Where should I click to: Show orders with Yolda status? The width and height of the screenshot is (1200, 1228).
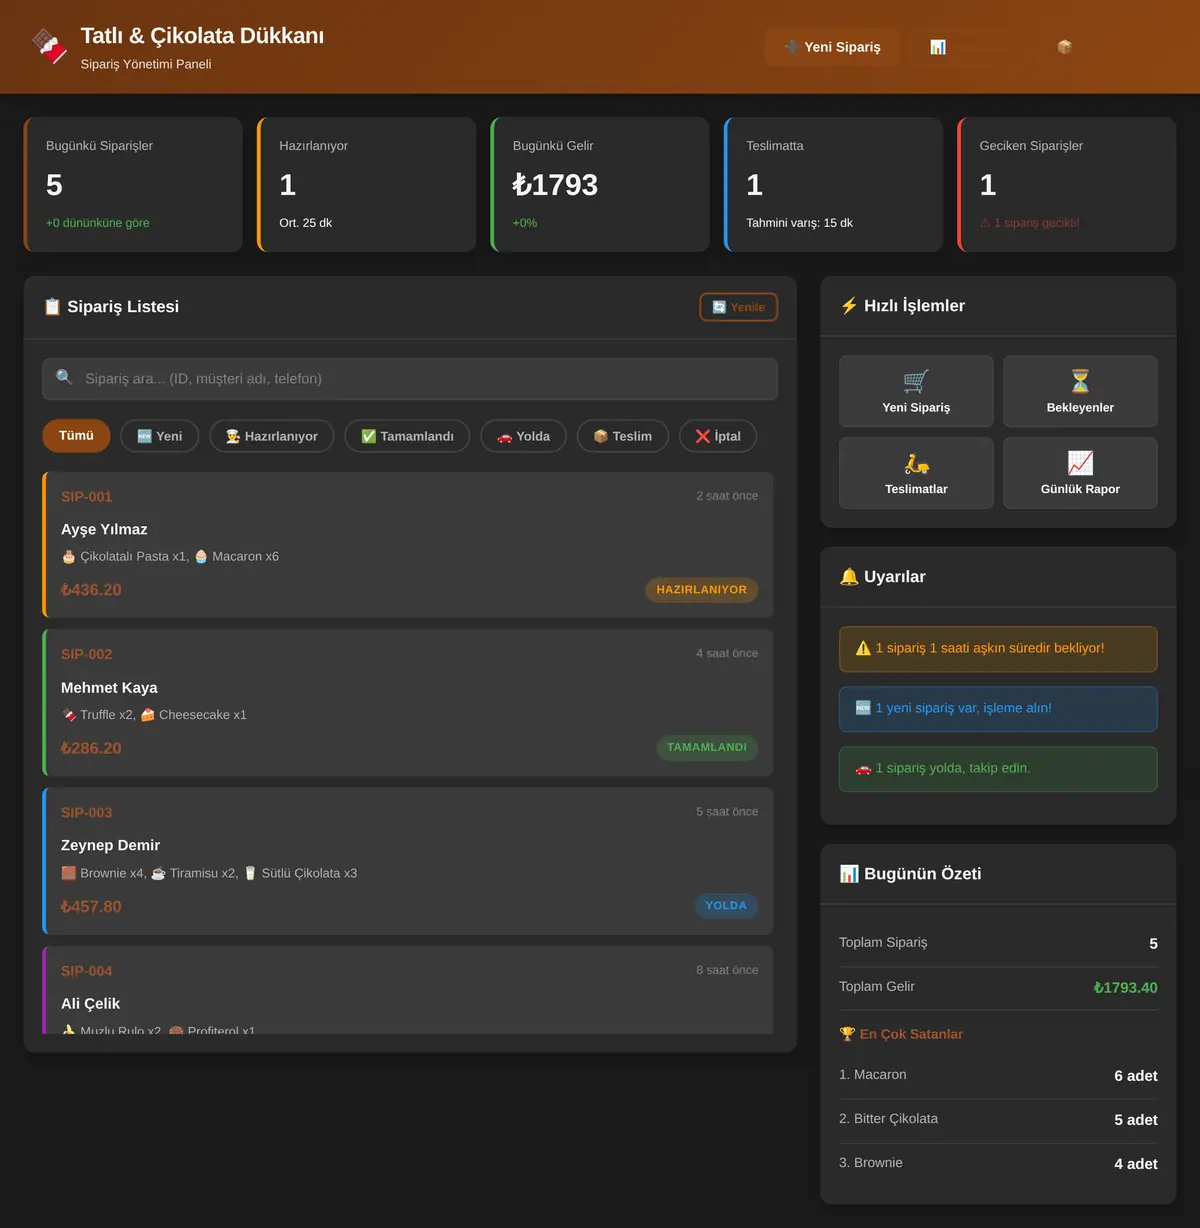tap(524, 436)
